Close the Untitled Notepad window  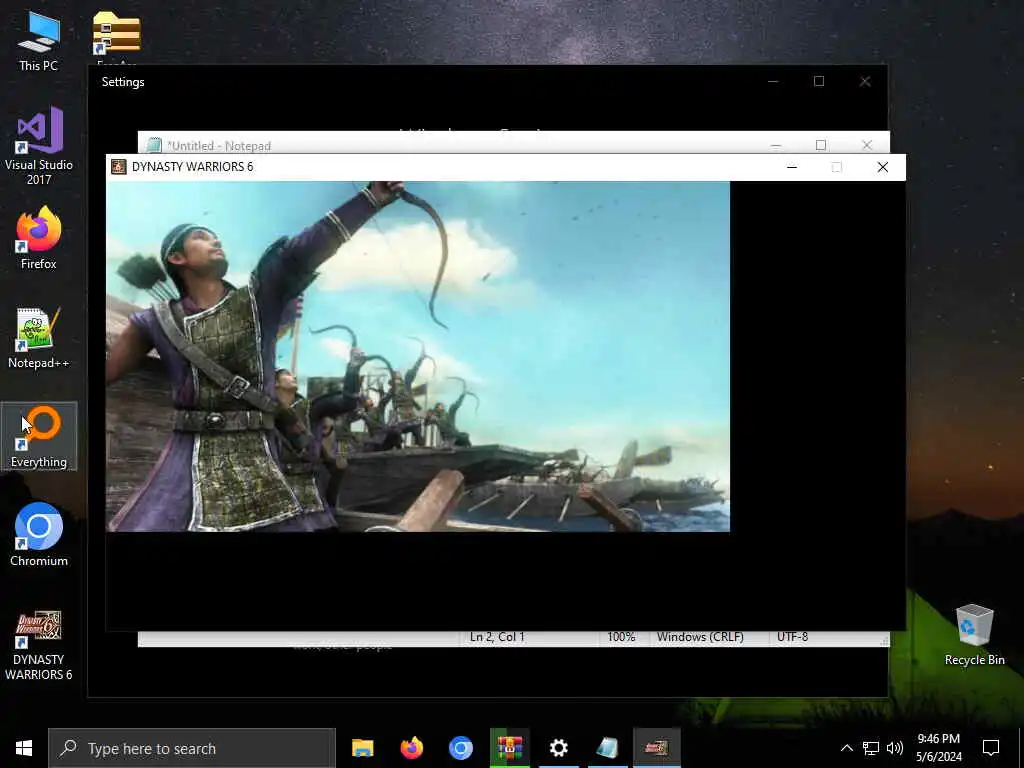867,144
